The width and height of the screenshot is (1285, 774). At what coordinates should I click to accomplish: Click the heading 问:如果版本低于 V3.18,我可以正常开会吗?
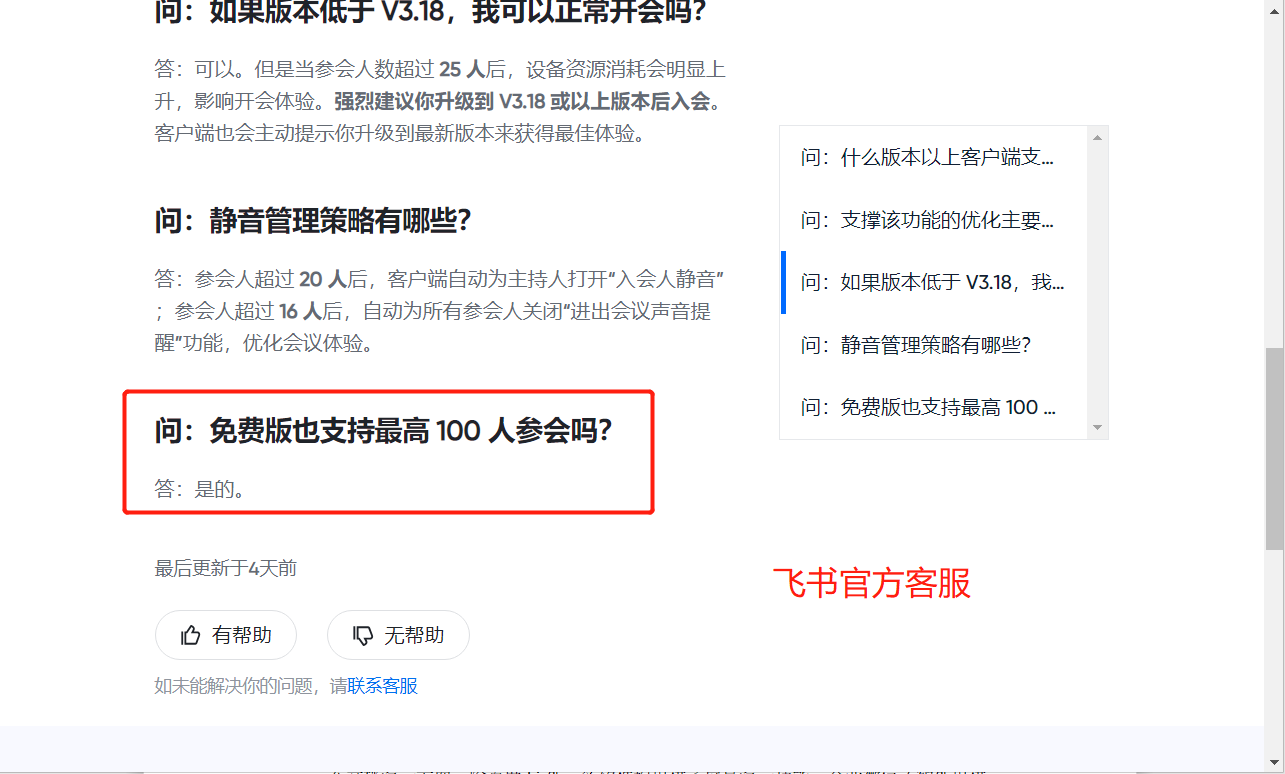pyautogui.click(x=431, y=13)
